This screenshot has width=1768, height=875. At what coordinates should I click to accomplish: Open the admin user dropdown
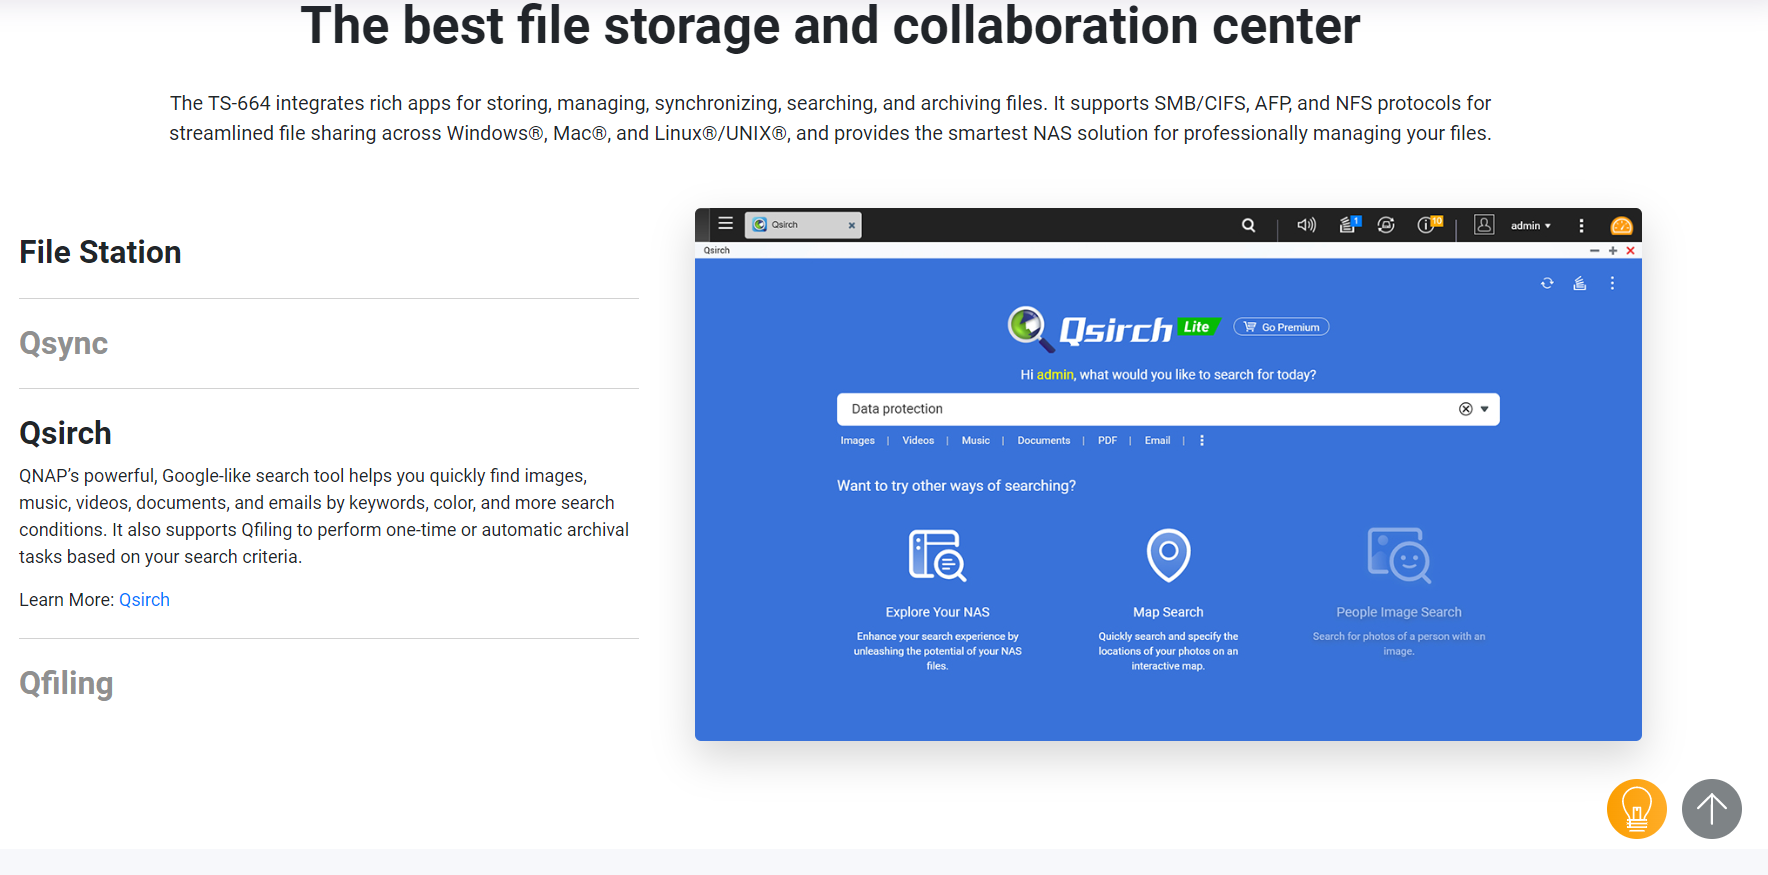pos(1530,226)
